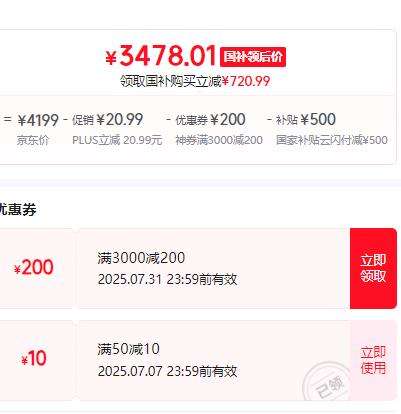Screen dimensions: 401x414
Task: Select the ¥3478.01 final price
Action: click(x=161, y=56)
